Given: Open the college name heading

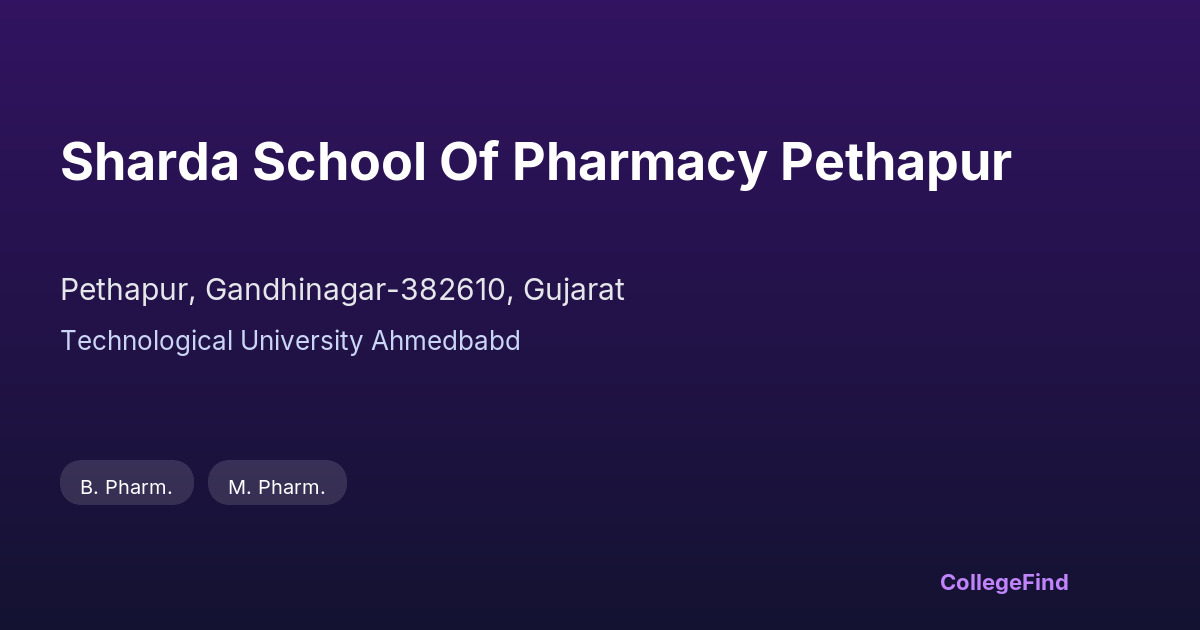Looking at the screenshot, I should (x=535, y=162).
